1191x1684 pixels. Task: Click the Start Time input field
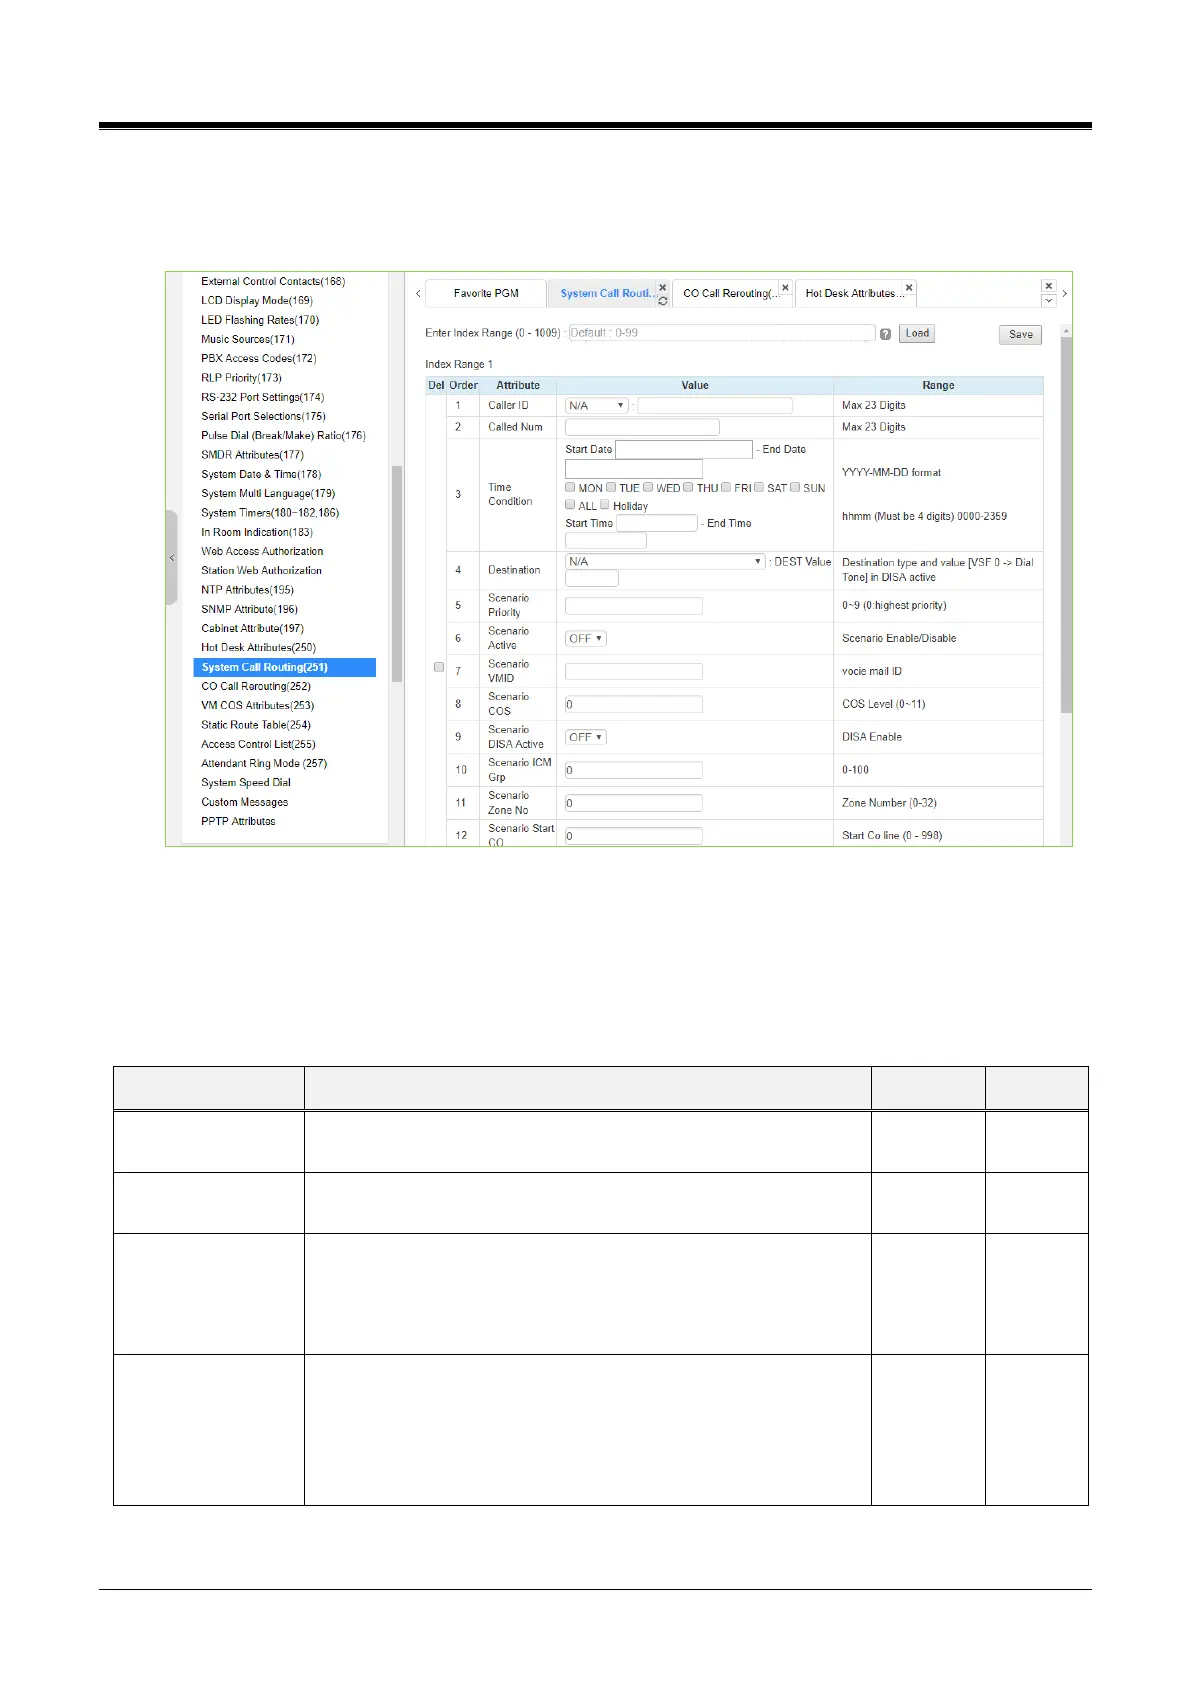(x=657, y=523)
